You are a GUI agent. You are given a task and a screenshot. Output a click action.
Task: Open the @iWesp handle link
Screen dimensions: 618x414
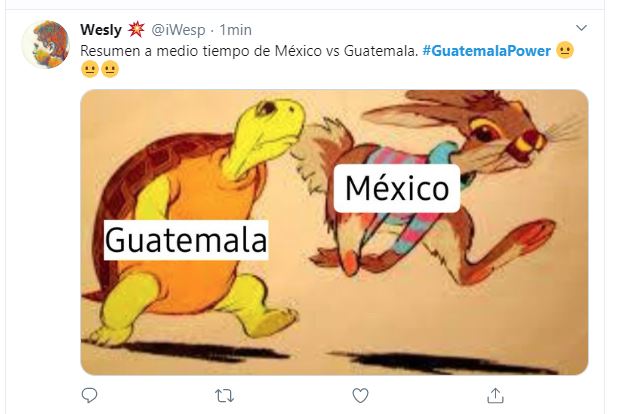[x=179, y=30]
